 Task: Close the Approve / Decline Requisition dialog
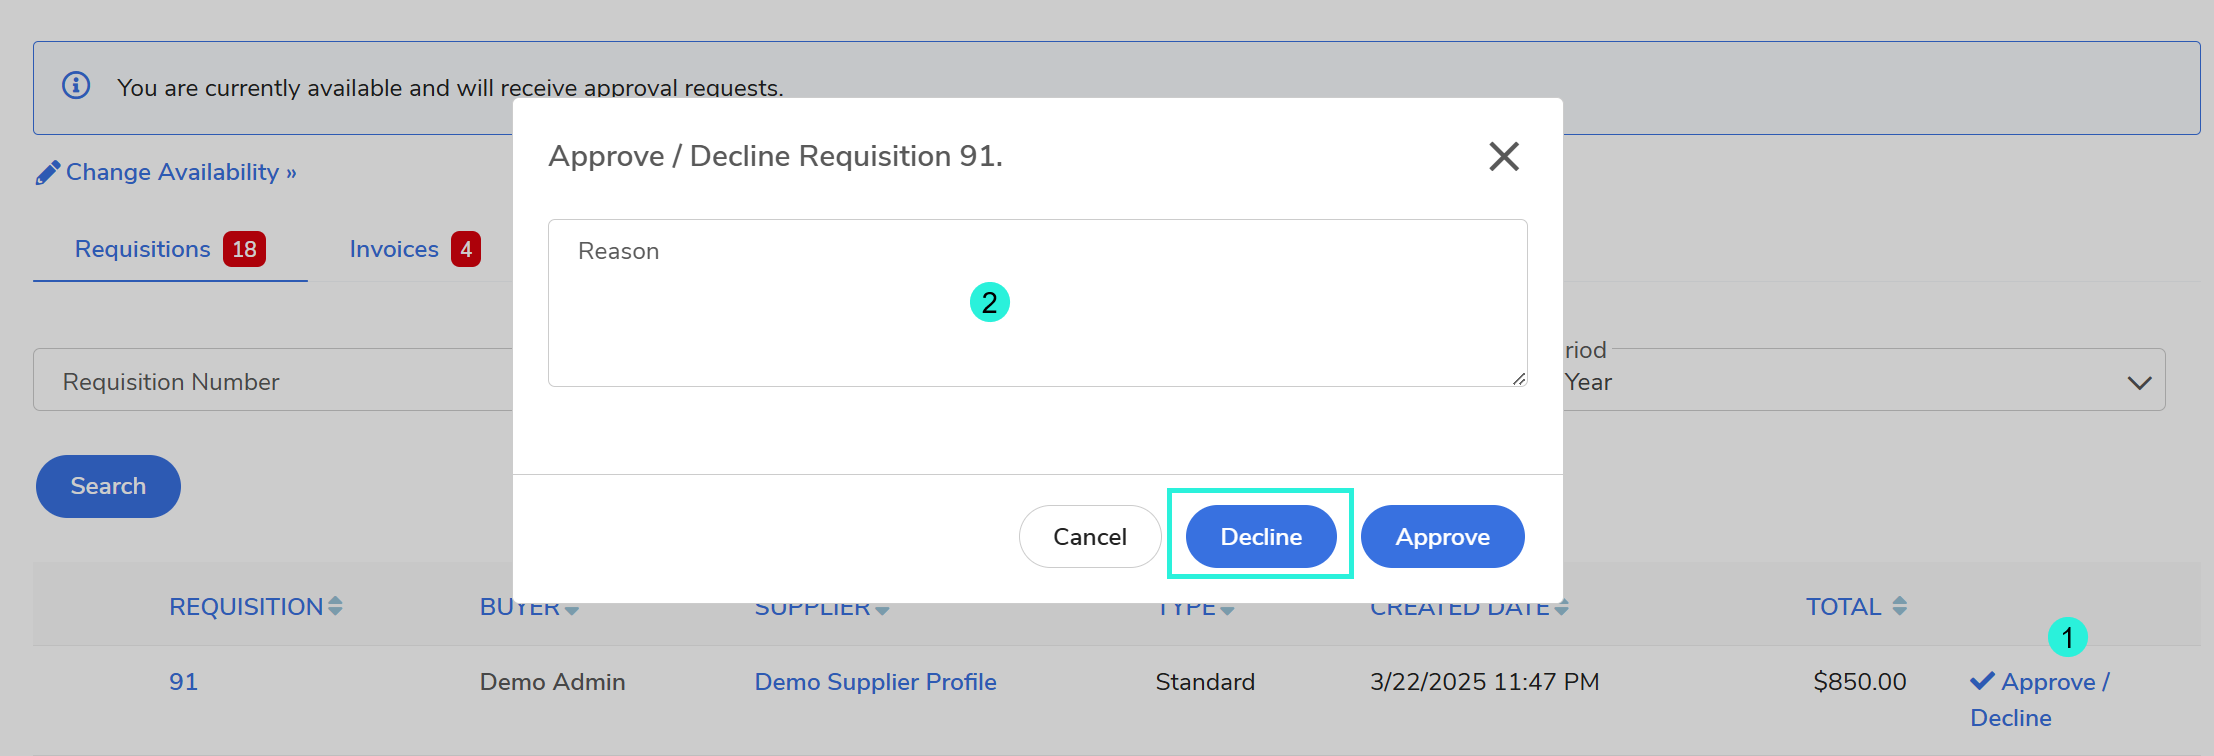(x=1503, y=156)
